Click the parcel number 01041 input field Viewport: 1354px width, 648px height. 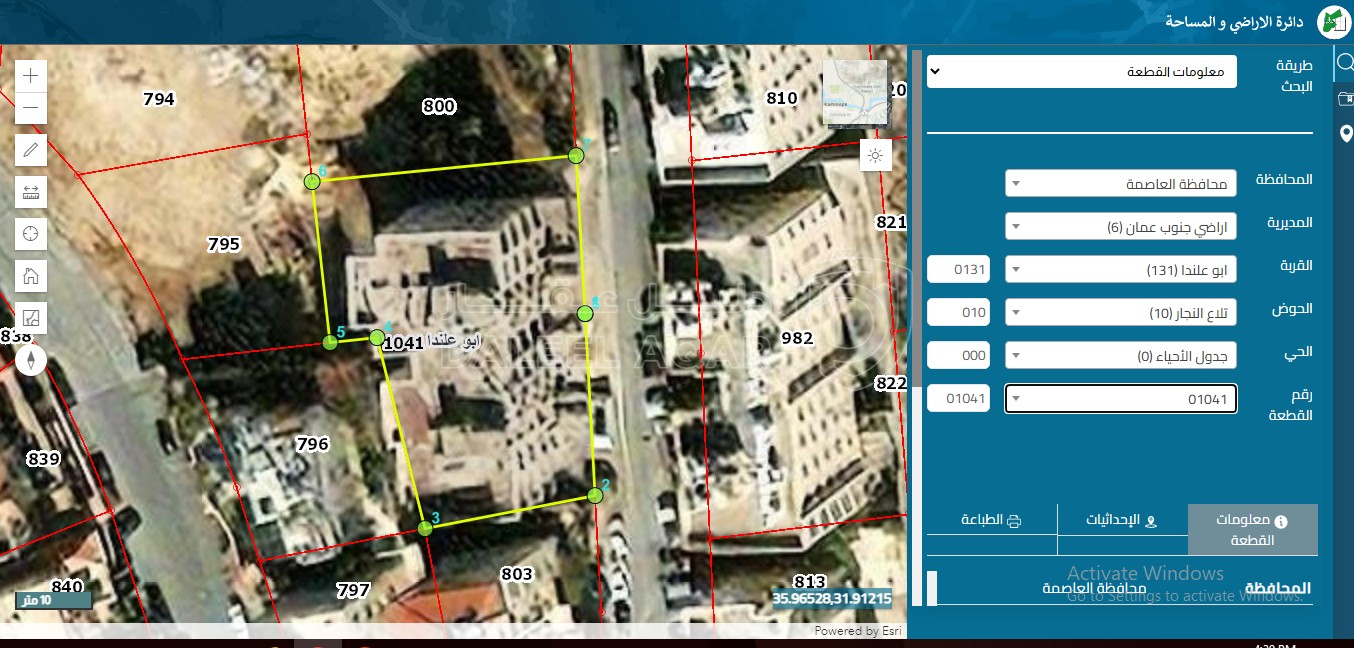point(958,399)
